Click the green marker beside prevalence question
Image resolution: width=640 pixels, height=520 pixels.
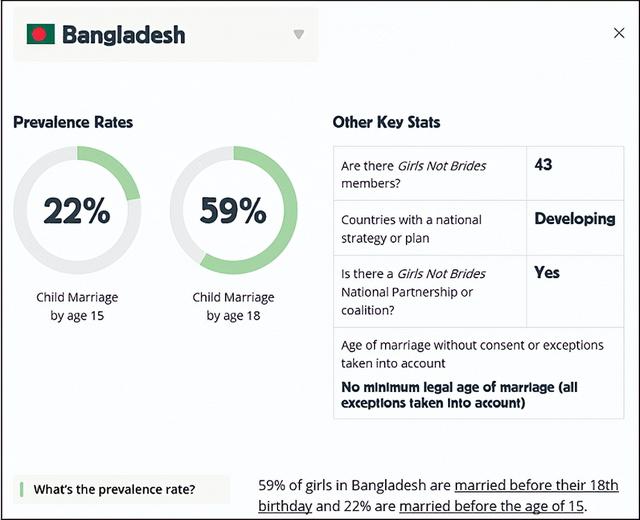21,489
